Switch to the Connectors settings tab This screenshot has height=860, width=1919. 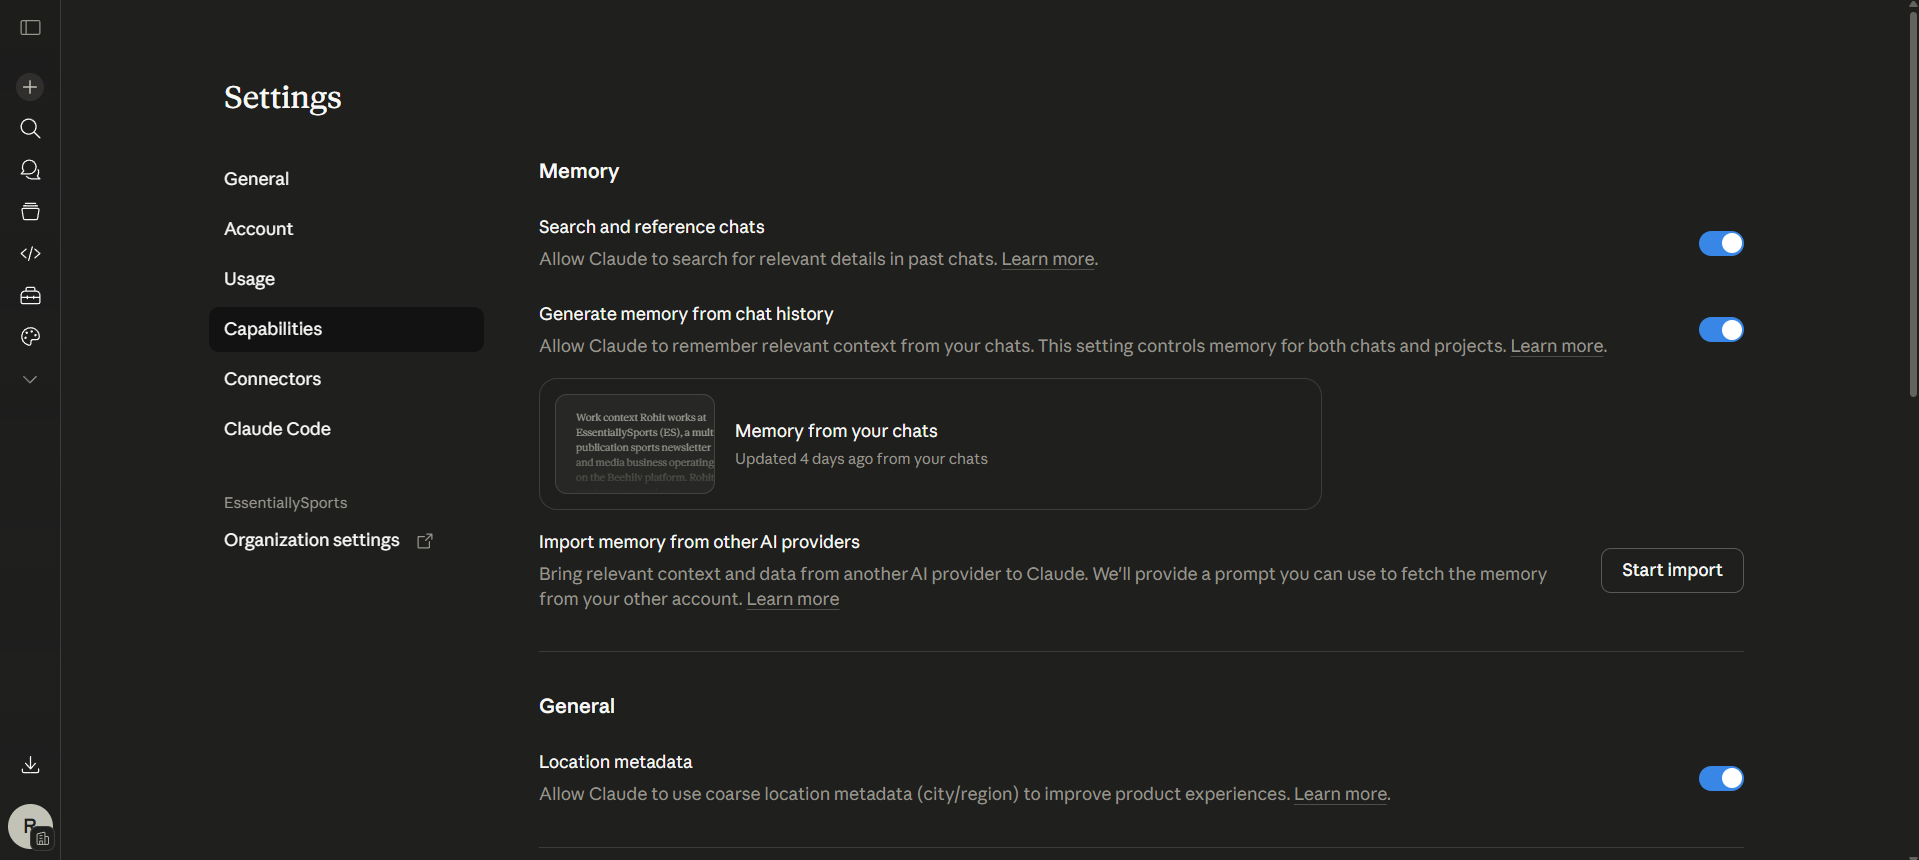(x=272, y=379)
